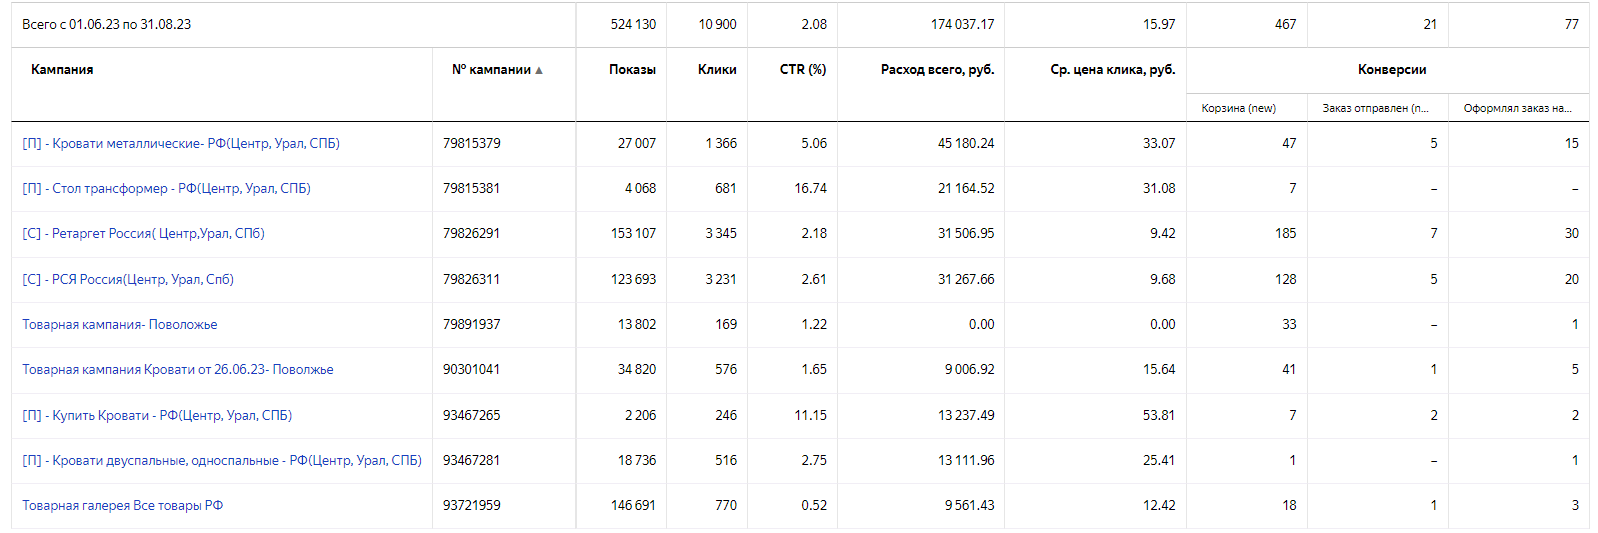Open Товарная галерея Все товары РФ link
Screen dimensions: 1598x533
pos(123,505)
